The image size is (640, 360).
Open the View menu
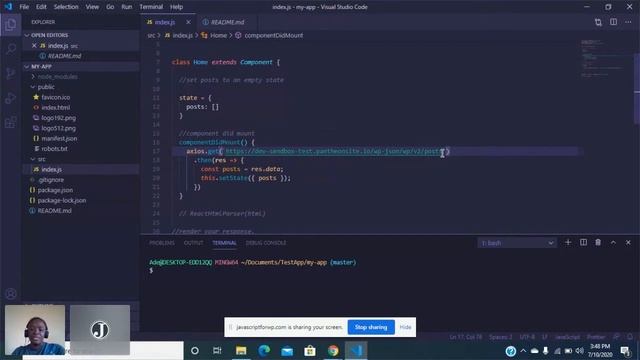(92, 7)
